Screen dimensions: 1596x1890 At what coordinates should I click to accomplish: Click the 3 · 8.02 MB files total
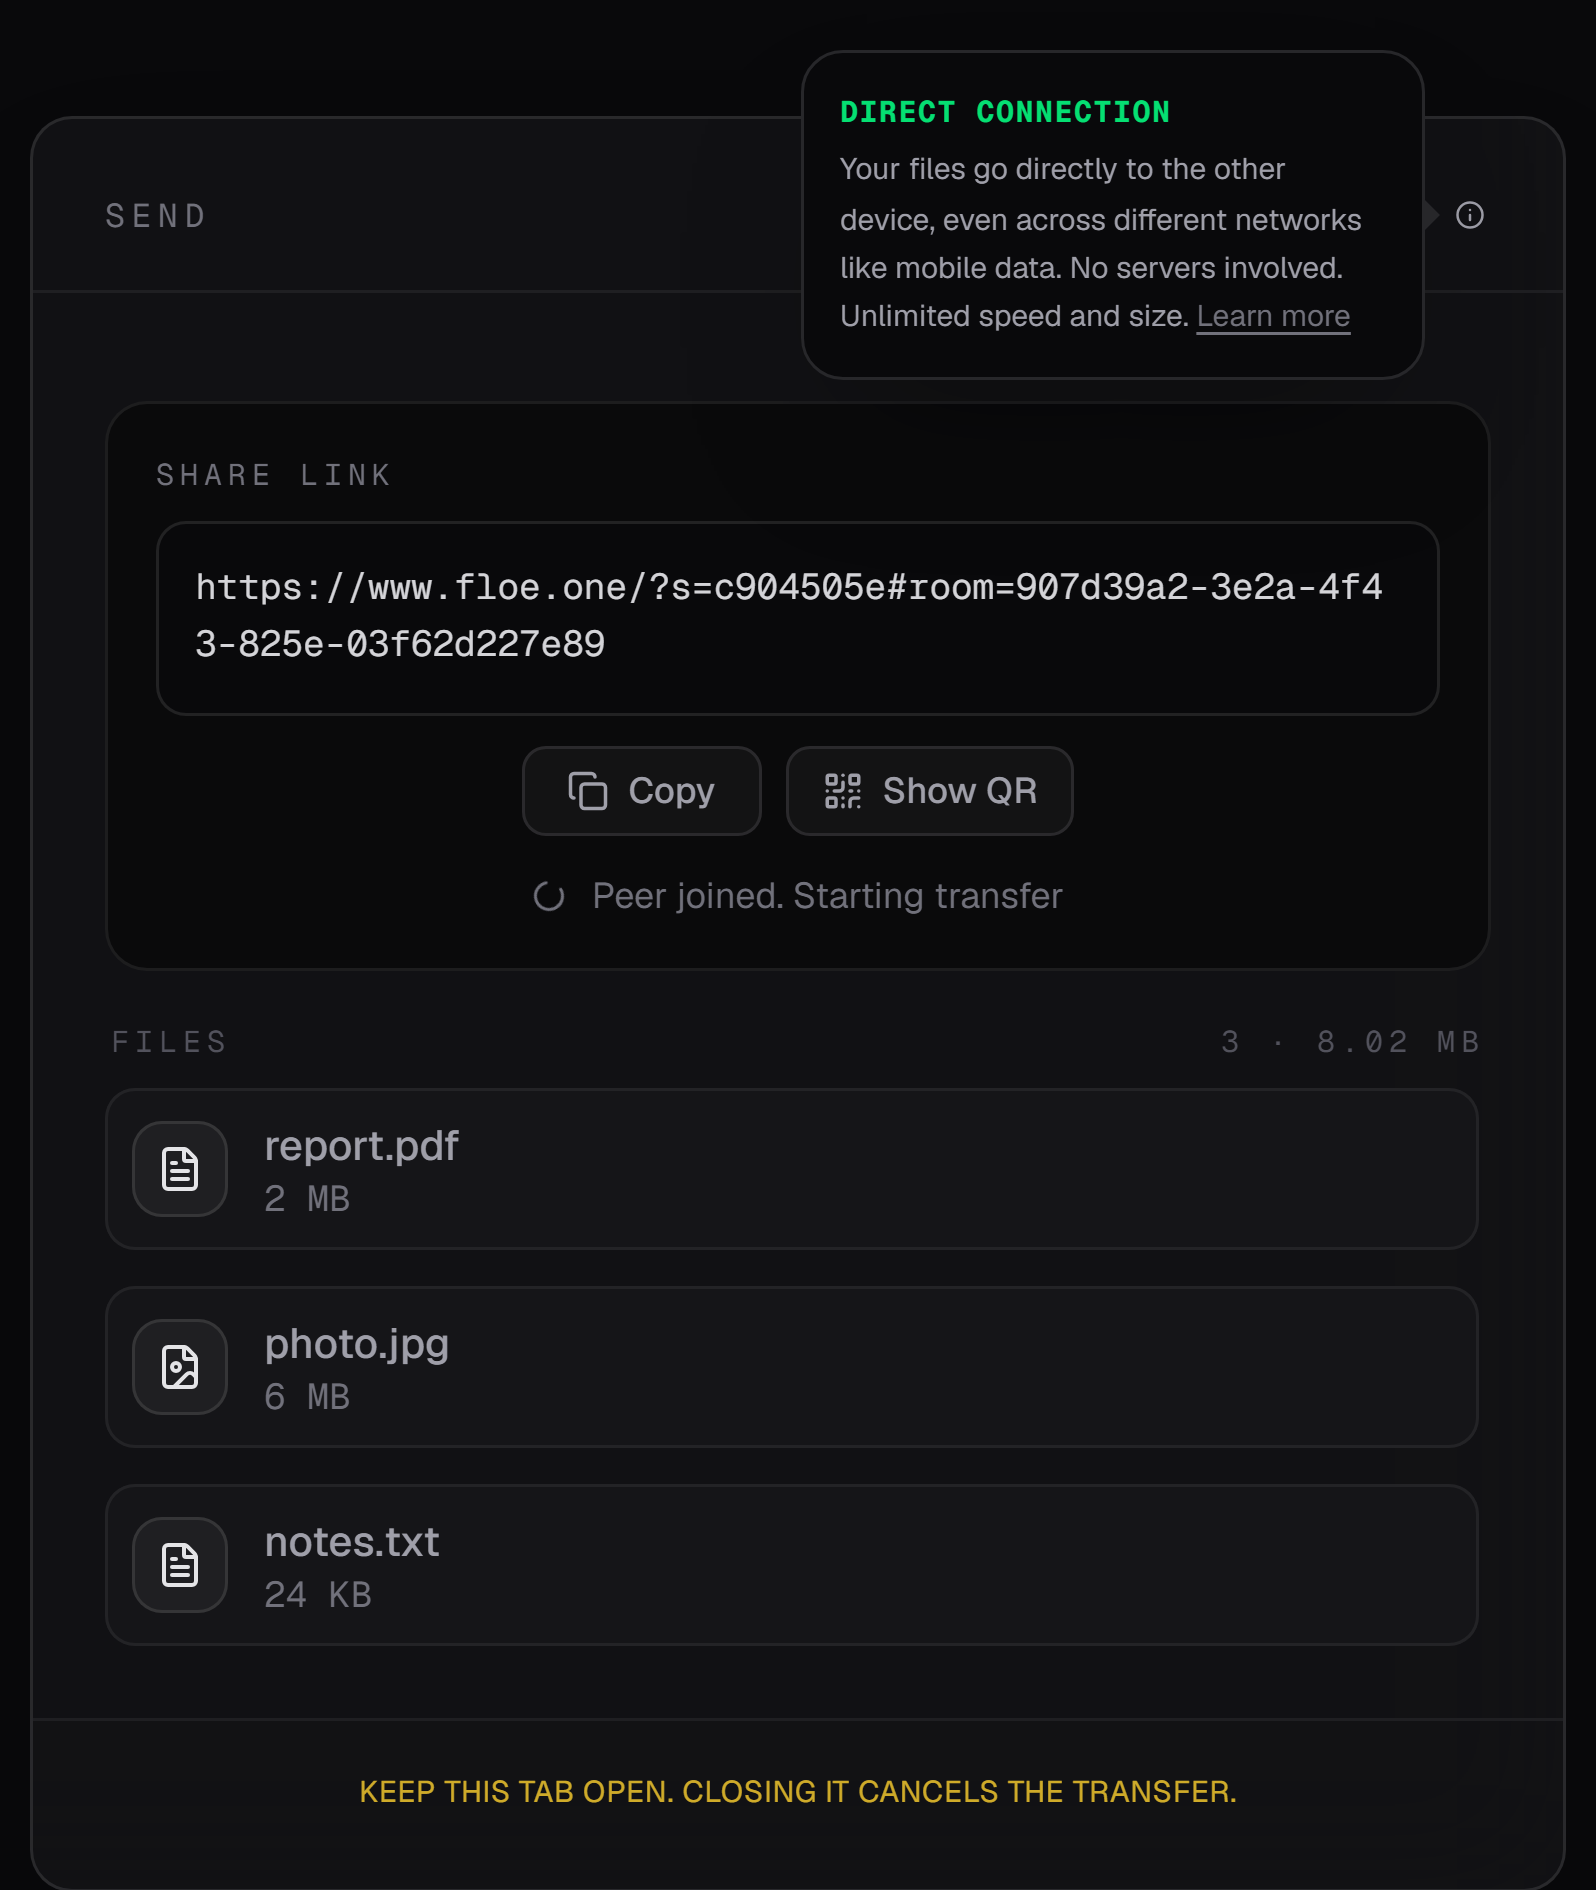coord(1350,1042)
